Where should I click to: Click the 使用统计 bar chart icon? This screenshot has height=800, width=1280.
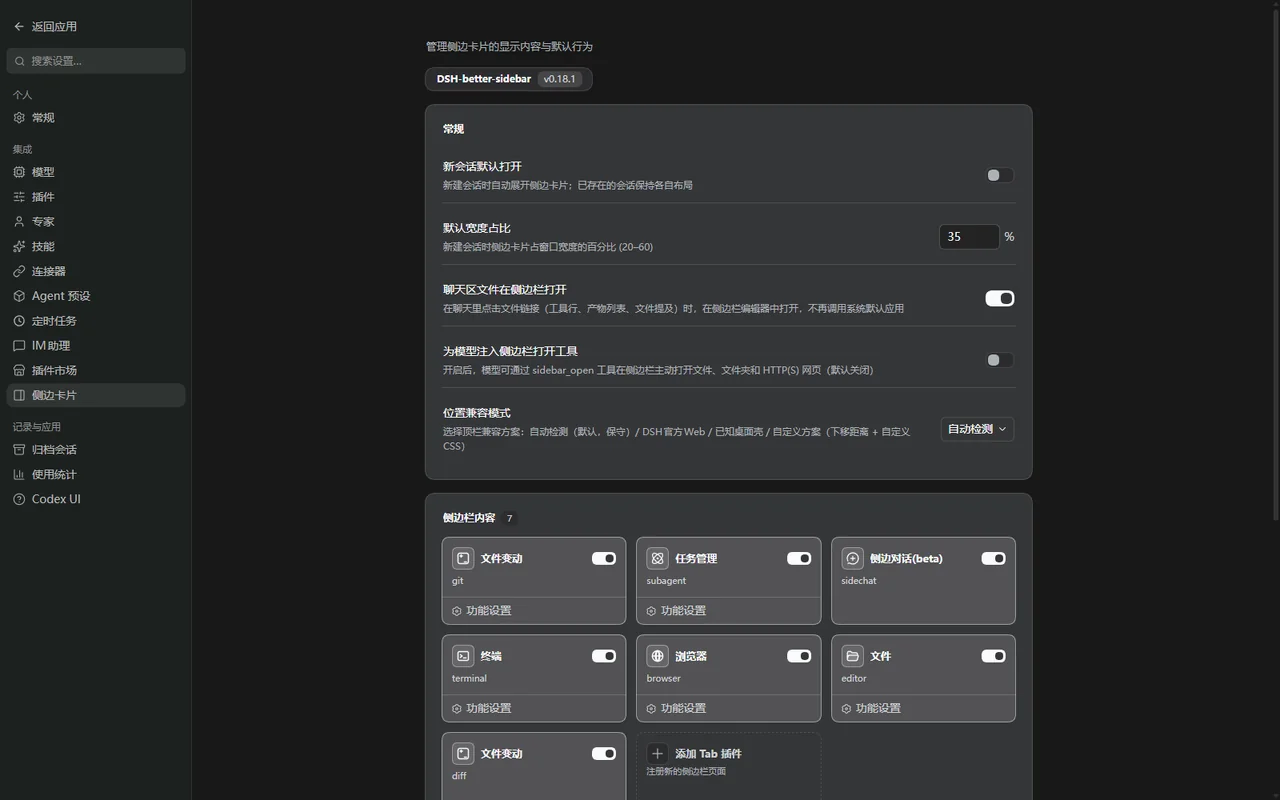[x=19, y=474]
